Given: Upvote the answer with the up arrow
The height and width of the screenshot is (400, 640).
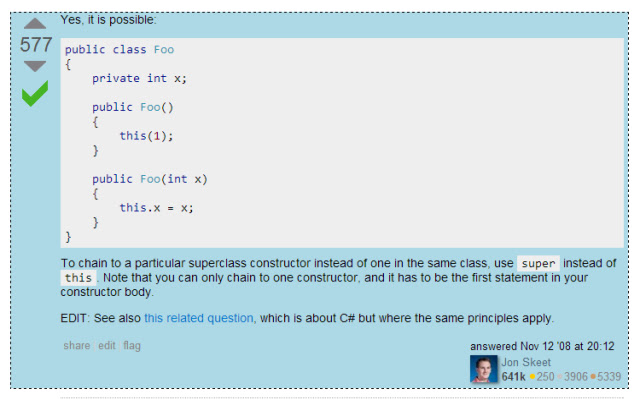Looking at the screenshot, I should pos(35,24).
